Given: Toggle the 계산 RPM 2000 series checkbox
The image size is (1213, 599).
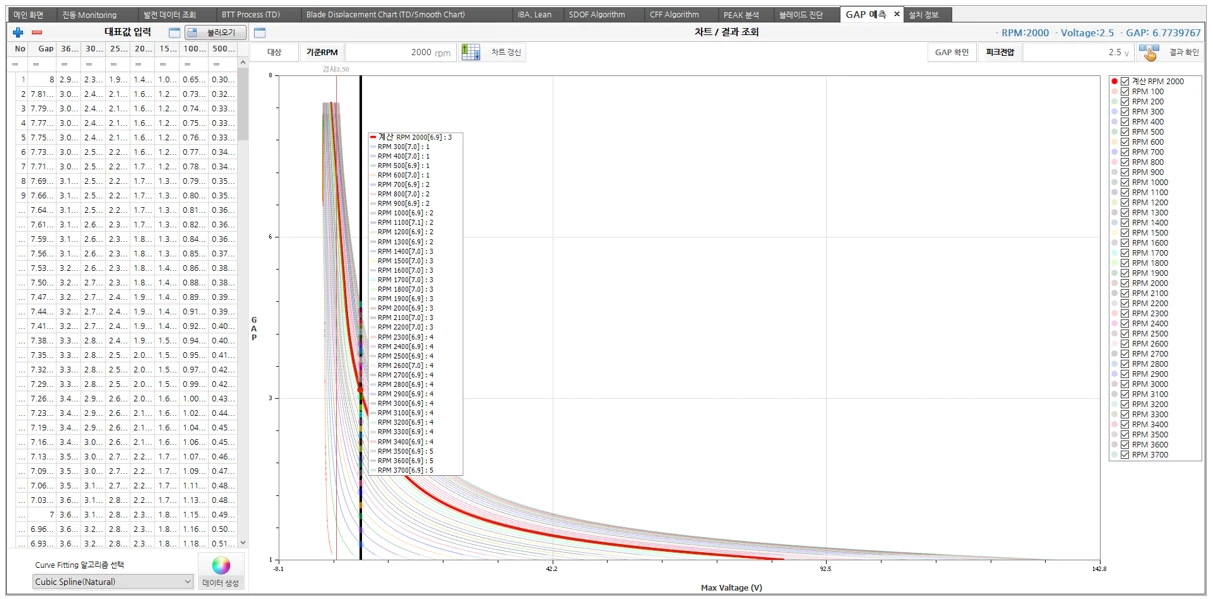Looking at the screenshot, I should [x=1125, y=81].
